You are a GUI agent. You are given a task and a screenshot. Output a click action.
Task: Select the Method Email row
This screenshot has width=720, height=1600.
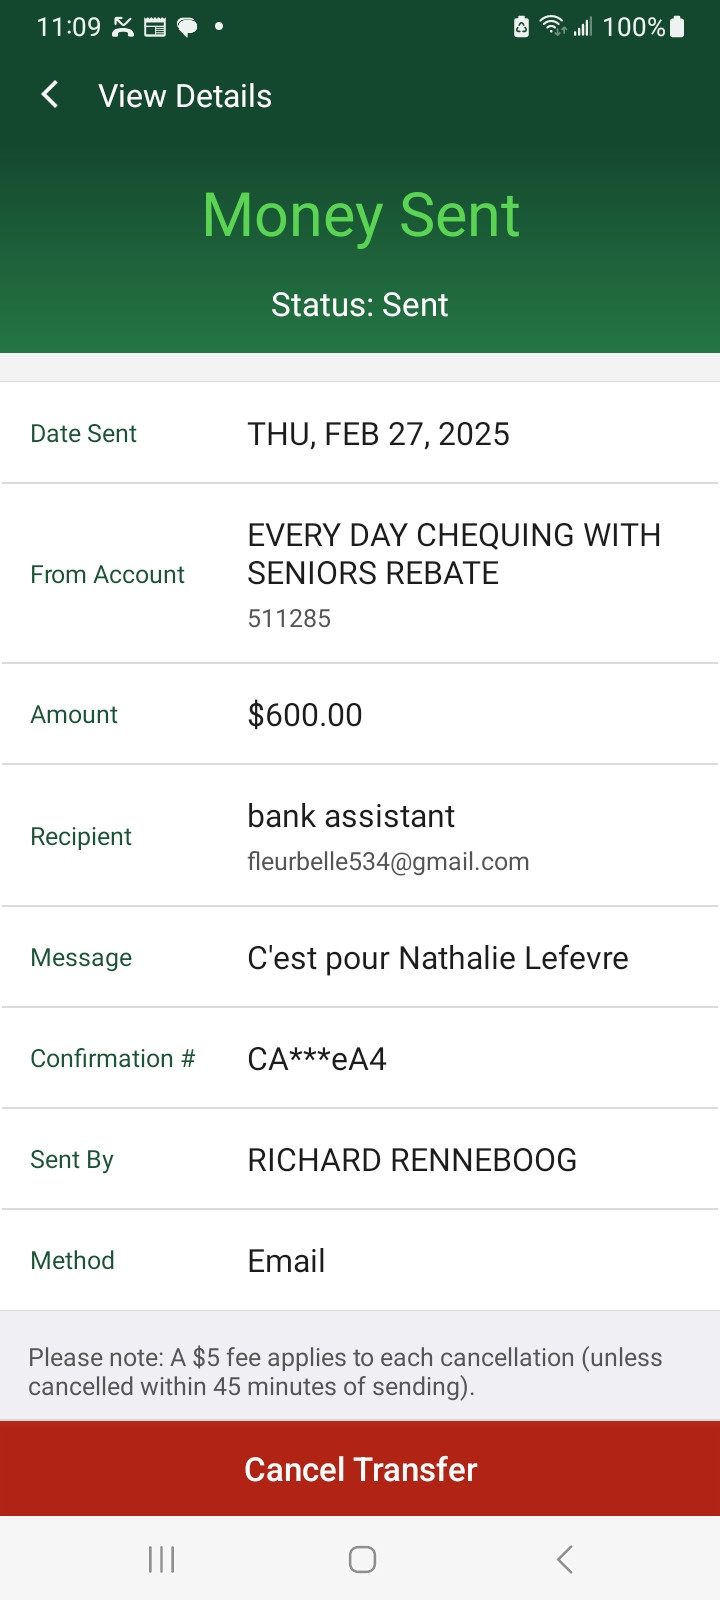(x=360, y=1260)
